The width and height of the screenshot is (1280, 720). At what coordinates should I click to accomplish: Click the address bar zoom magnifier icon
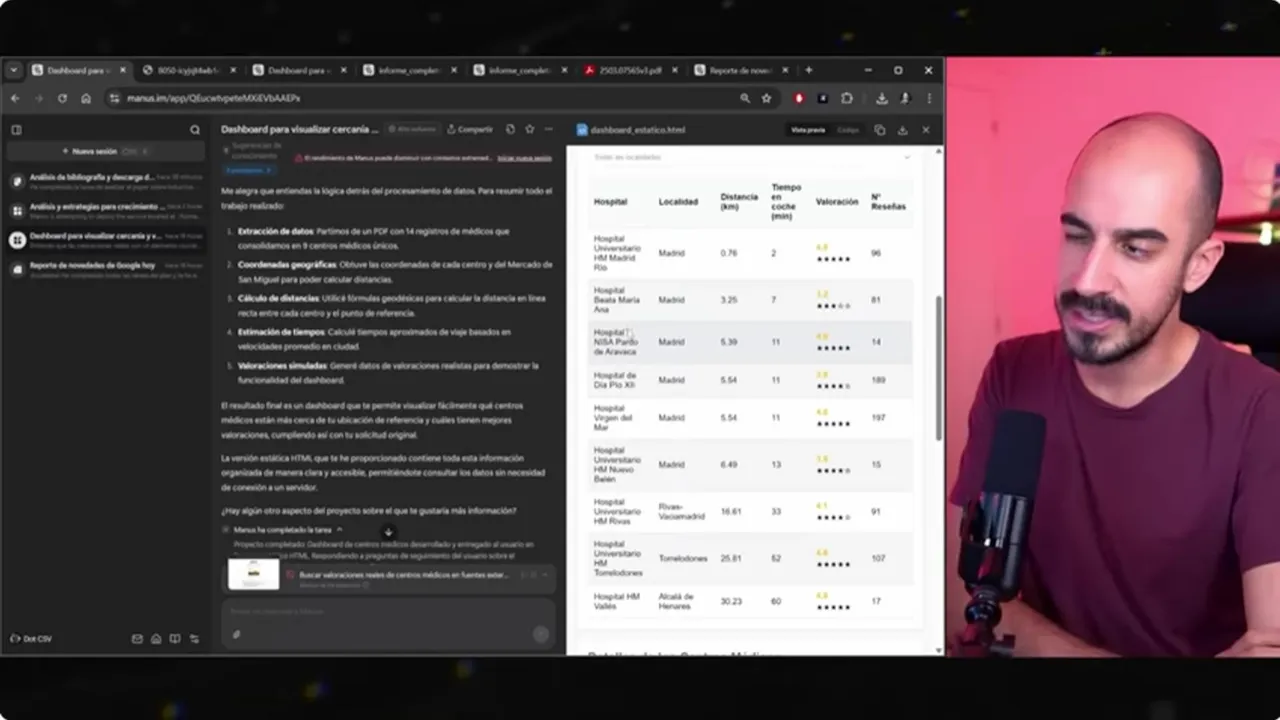745,98
